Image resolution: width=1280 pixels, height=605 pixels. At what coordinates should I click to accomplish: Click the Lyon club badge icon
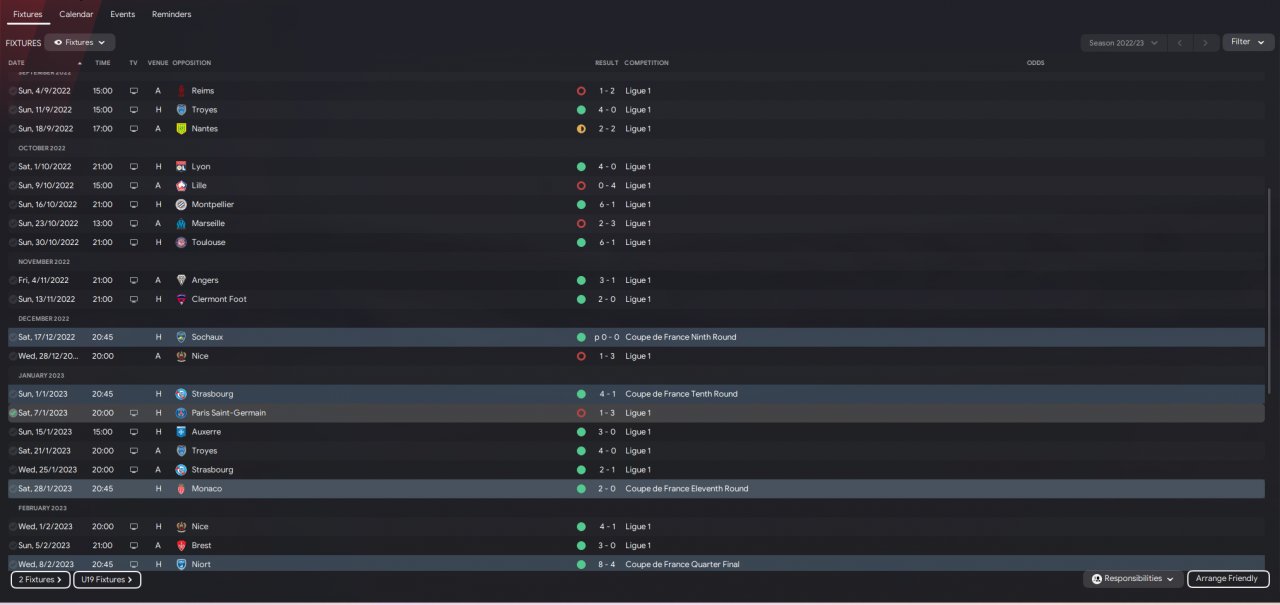(x=181, y=167)
